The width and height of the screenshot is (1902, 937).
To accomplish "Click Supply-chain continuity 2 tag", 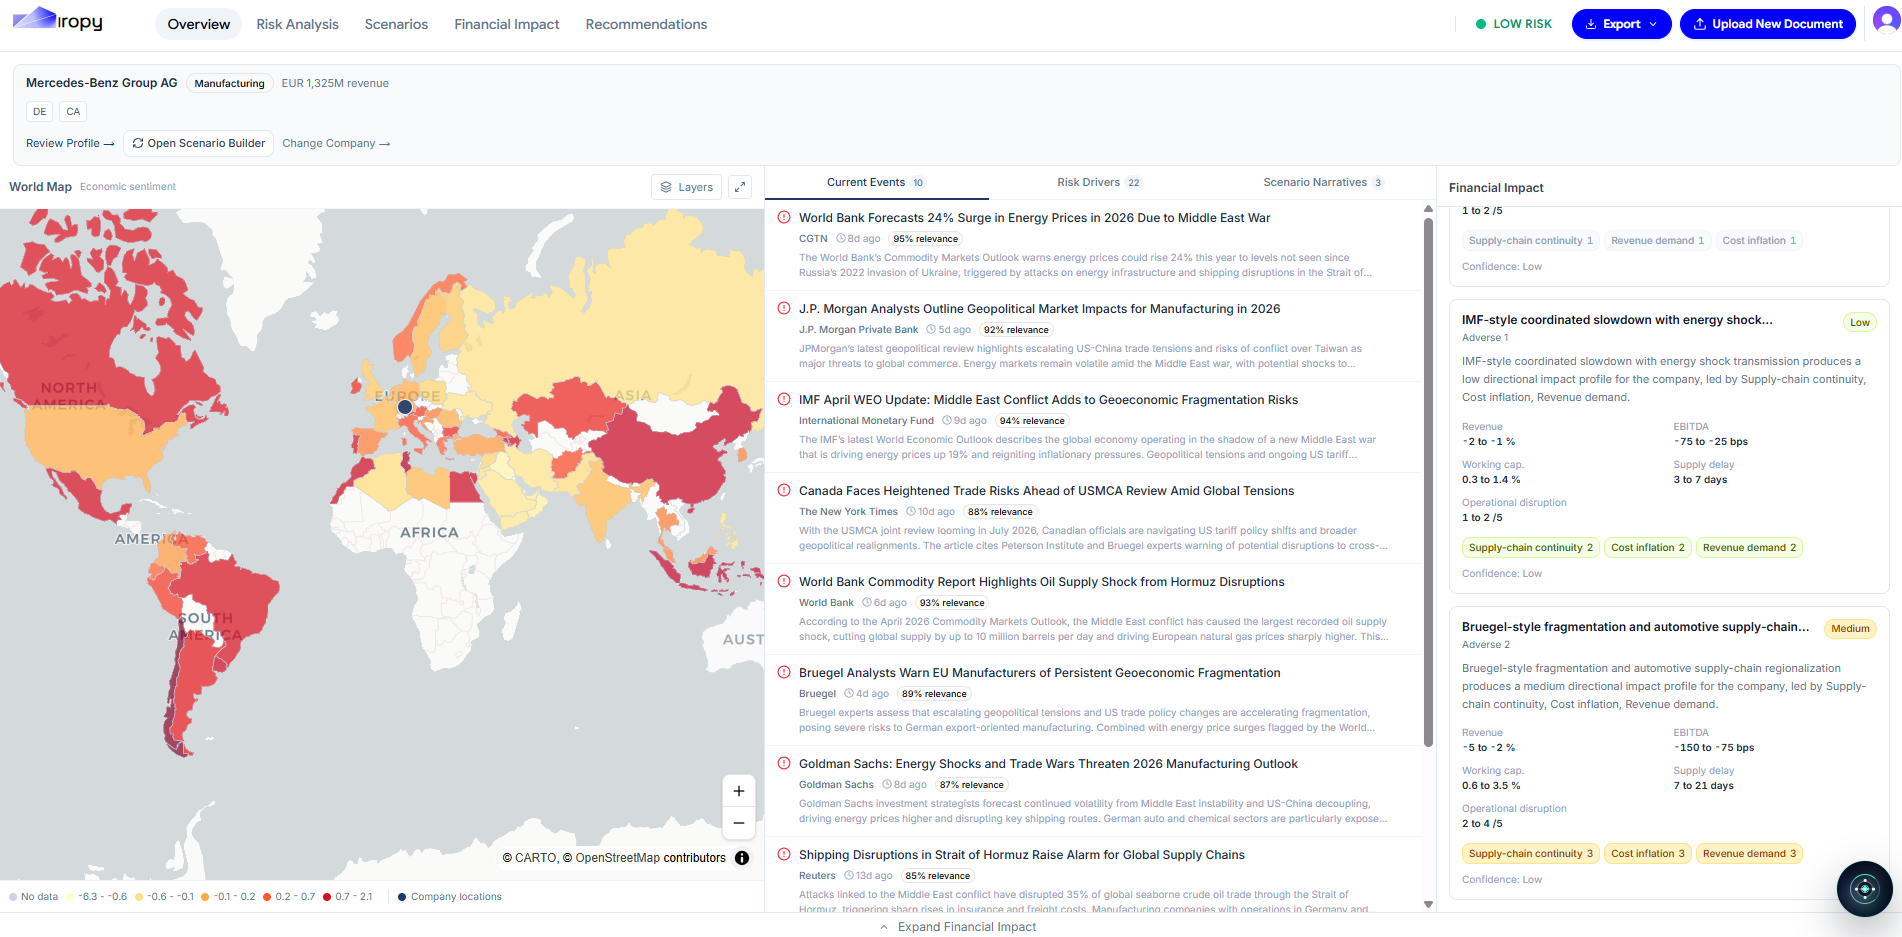I will [x=1530, y=547].
